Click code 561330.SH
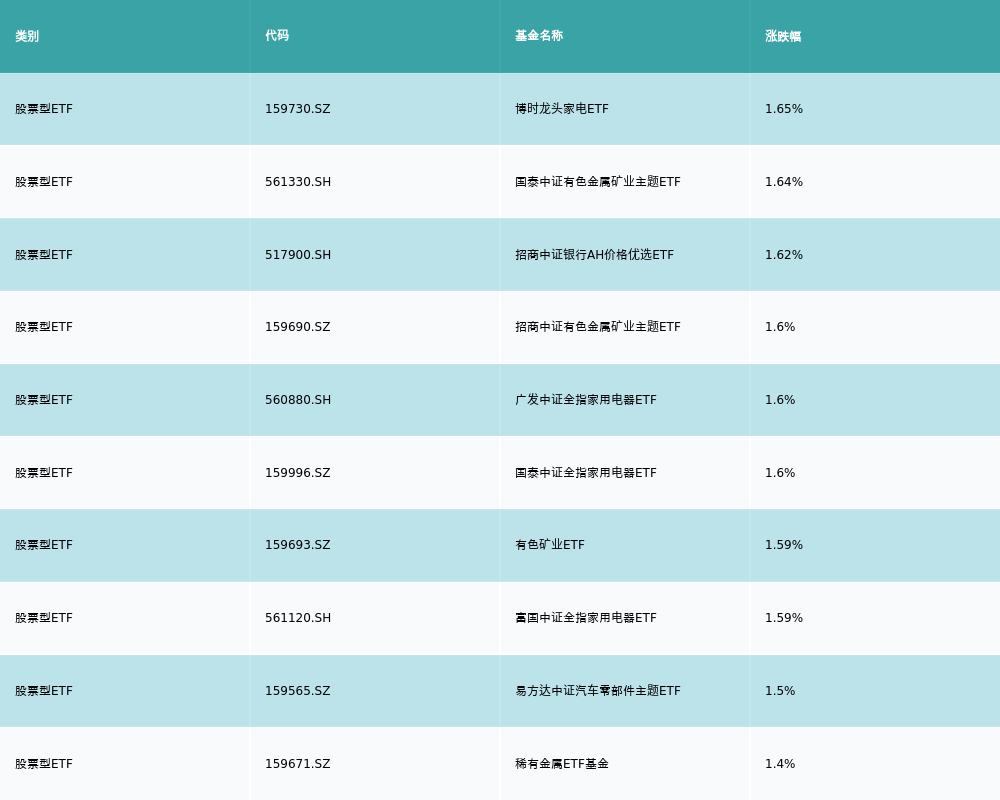Screen dimensions: 1000x800 [x=298, y=182]
